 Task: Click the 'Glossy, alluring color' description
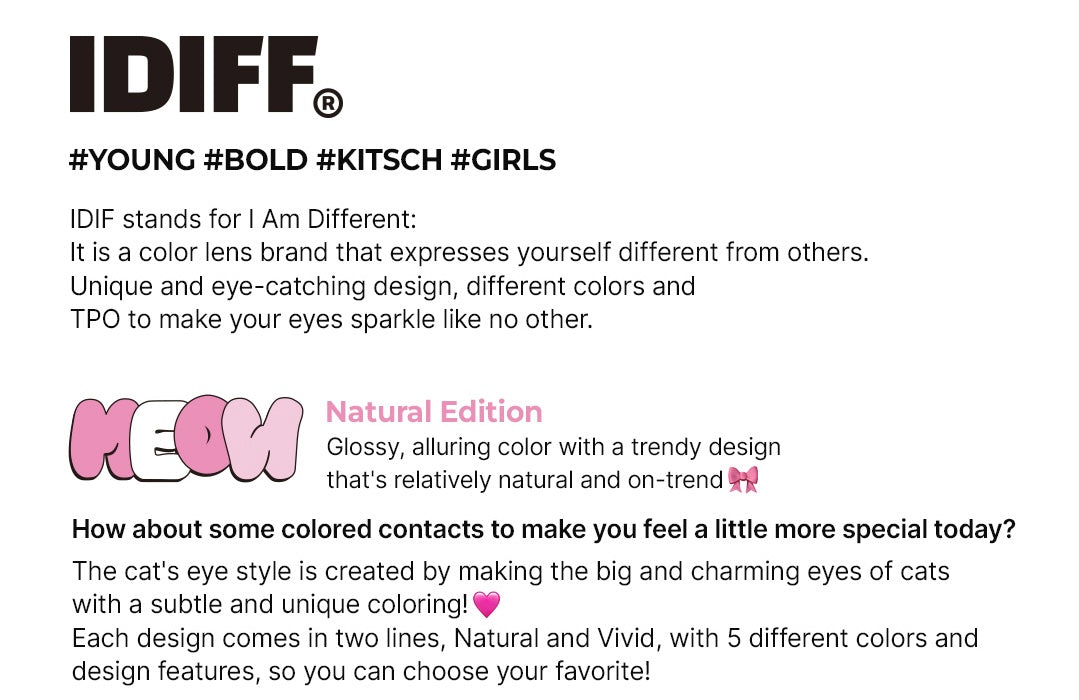553,447
